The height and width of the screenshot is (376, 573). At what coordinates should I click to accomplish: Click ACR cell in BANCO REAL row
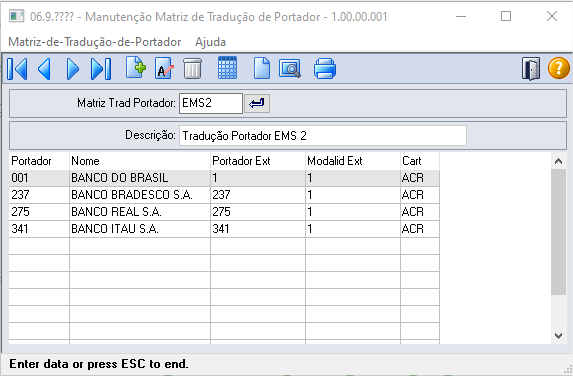point(420,212)
